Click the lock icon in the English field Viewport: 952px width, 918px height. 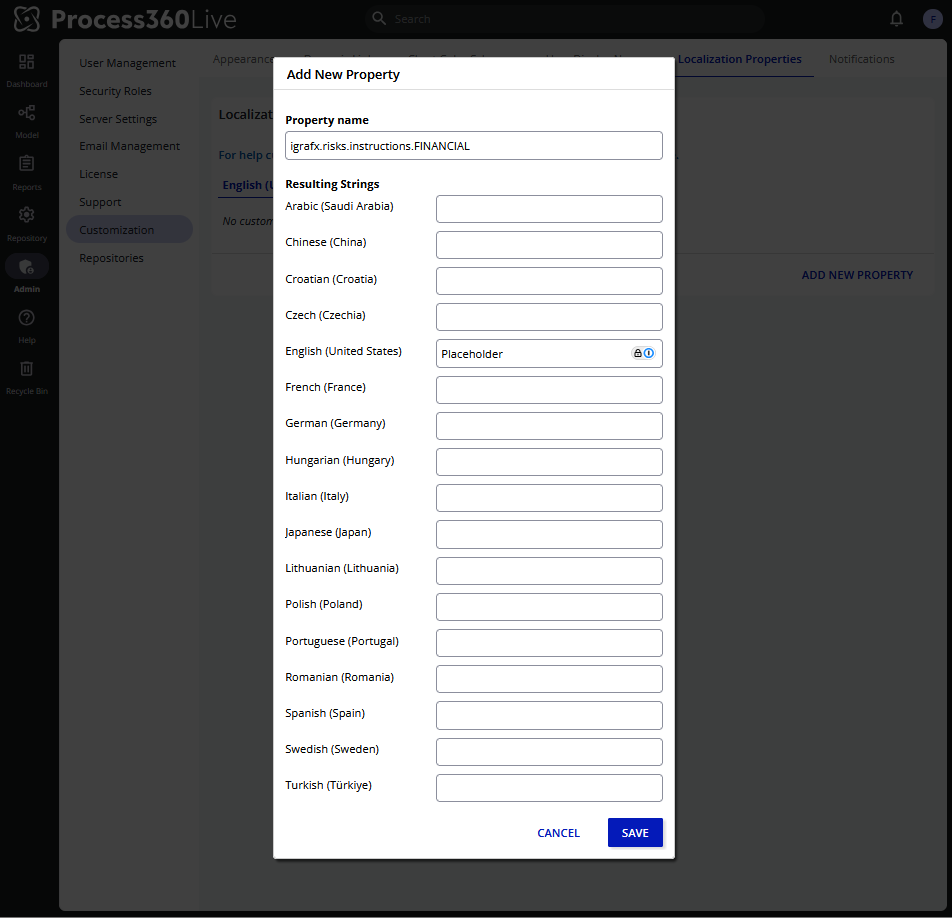637,353
